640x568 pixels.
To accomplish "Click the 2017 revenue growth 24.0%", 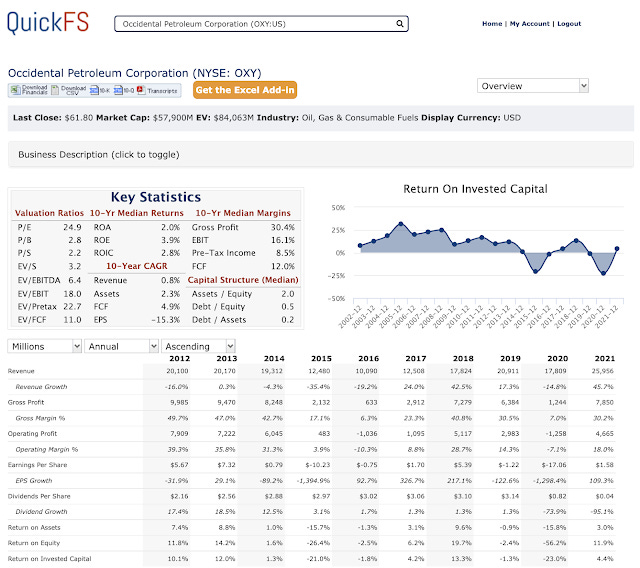I will tap(415, 387).
